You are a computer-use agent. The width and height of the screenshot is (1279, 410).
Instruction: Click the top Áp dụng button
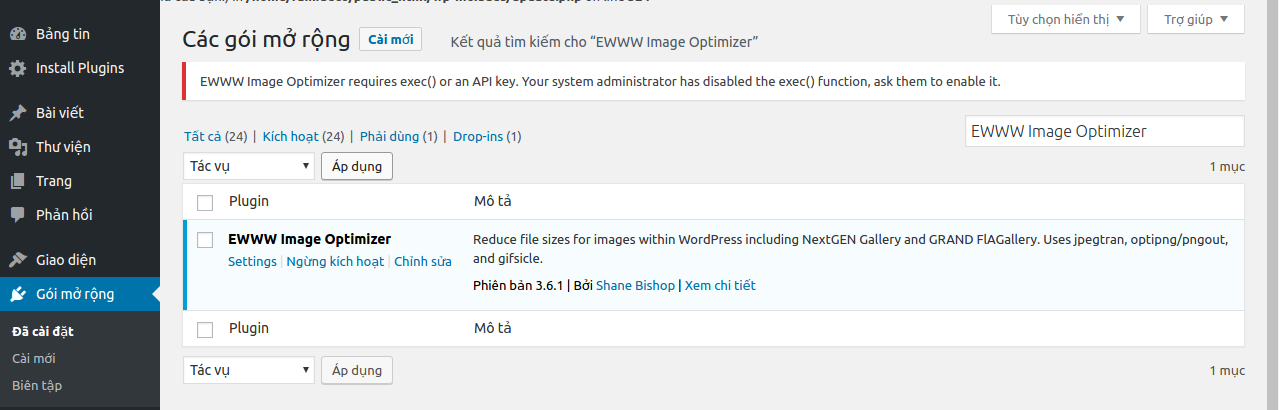coord(357,166)
